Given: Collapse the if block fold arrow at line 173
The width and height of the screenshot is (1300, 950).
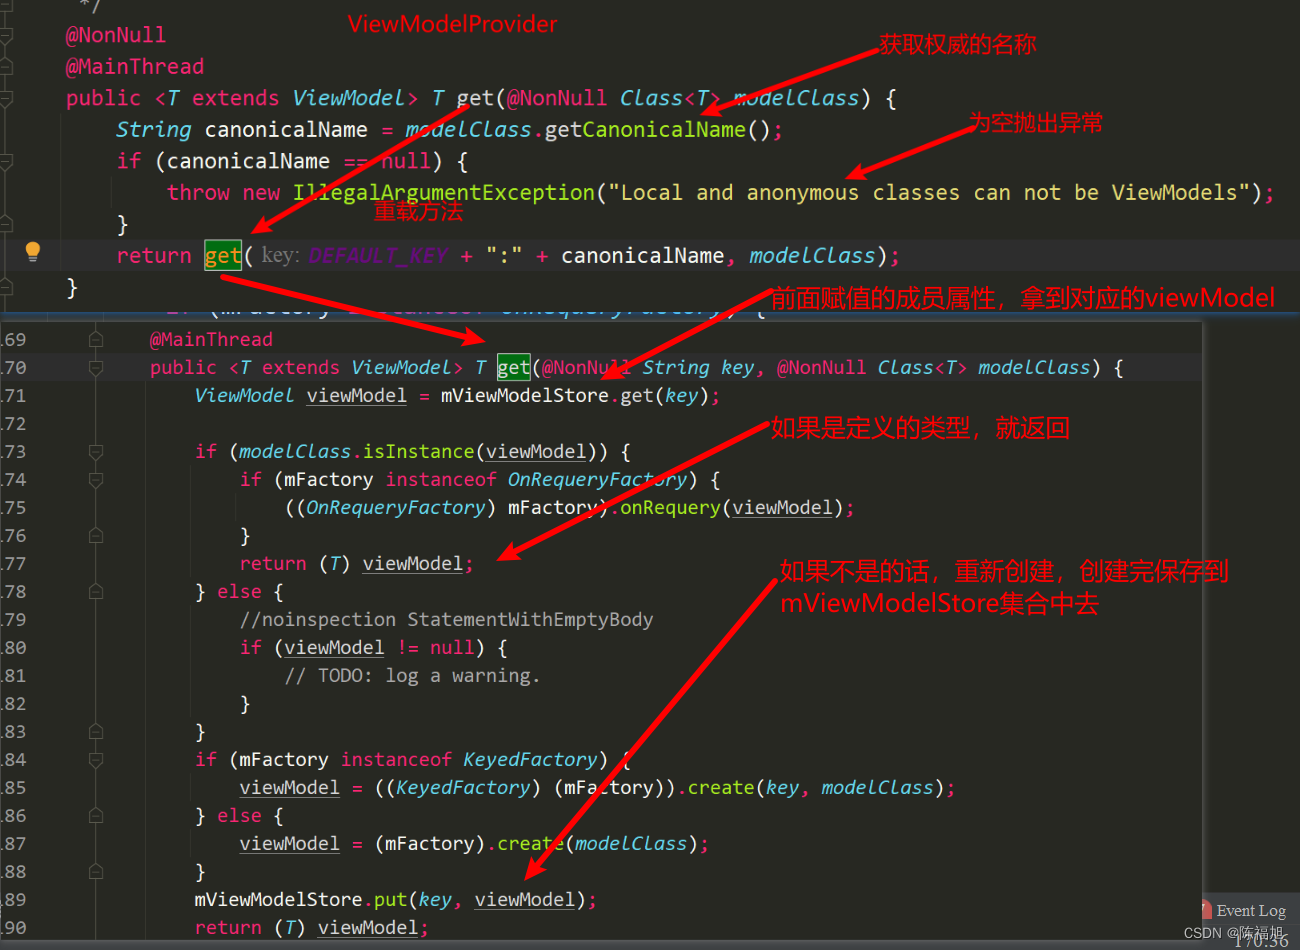Looking at the screenshot, I should tap(96, 451).
